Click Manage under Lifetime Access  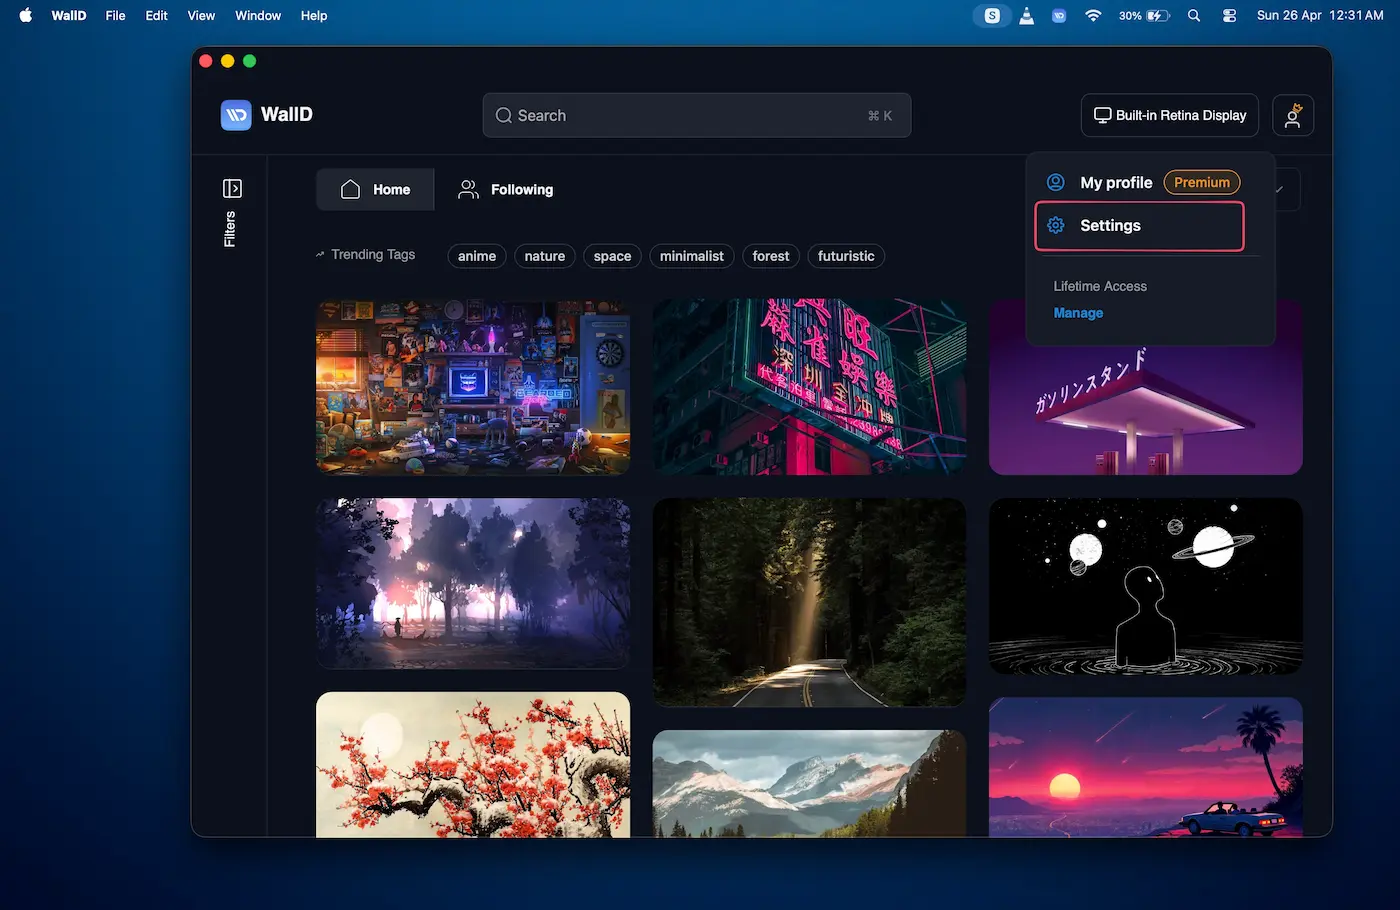[x=1078, y=313]
